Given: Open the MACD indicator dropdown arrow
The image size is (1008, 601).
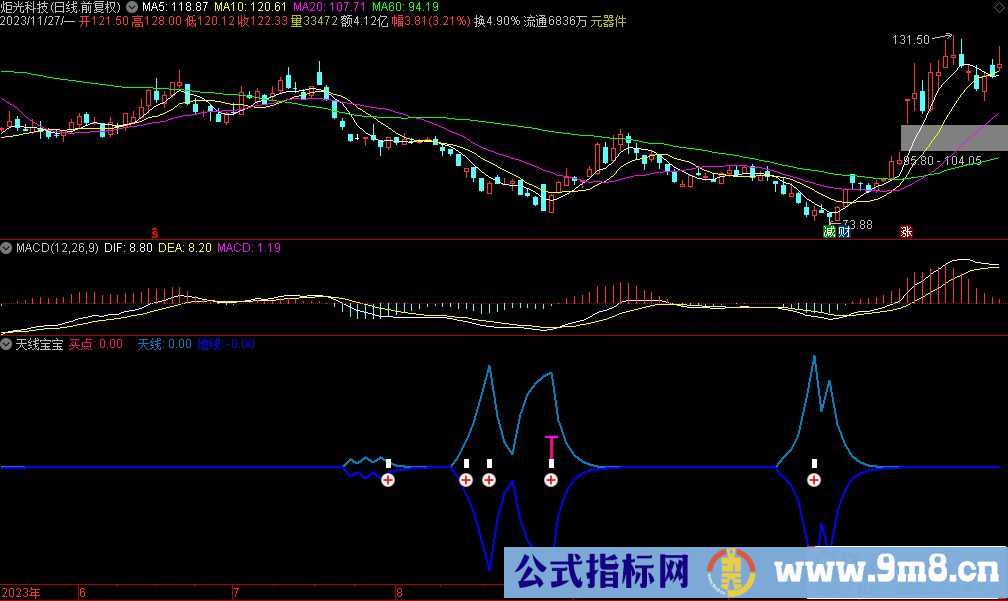Looking at the screenshot, I should pos(6,247).
